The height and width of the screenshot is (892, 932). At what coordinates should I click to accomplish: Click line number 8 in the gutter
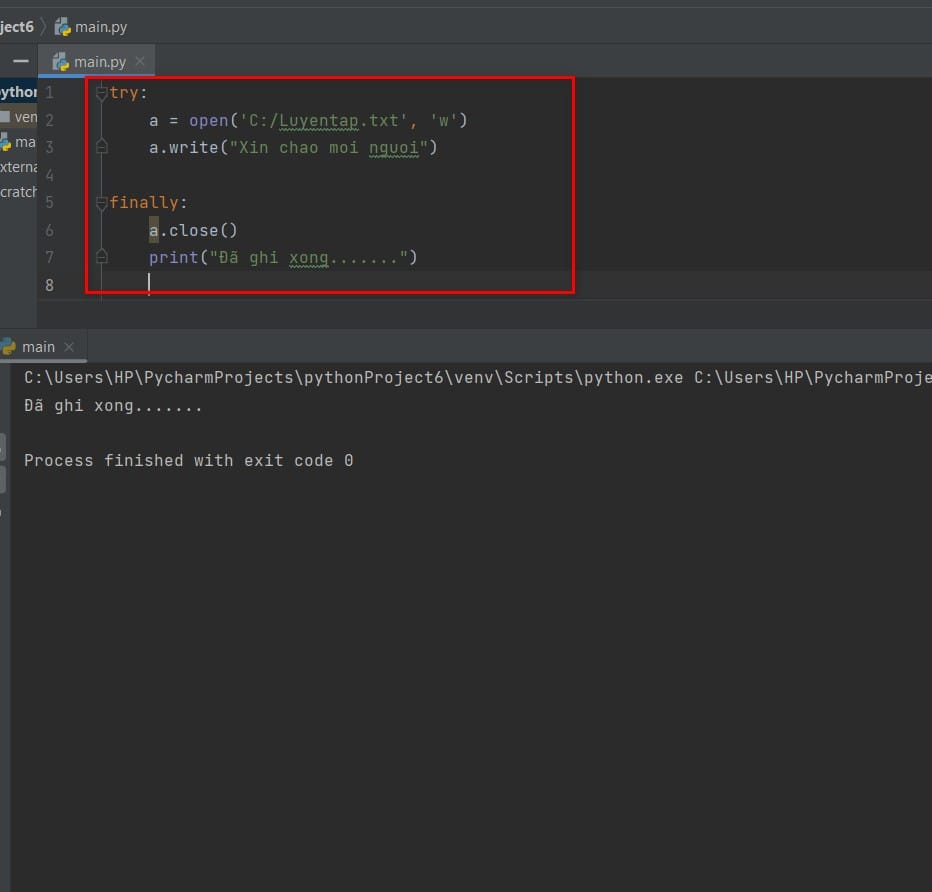49,285
